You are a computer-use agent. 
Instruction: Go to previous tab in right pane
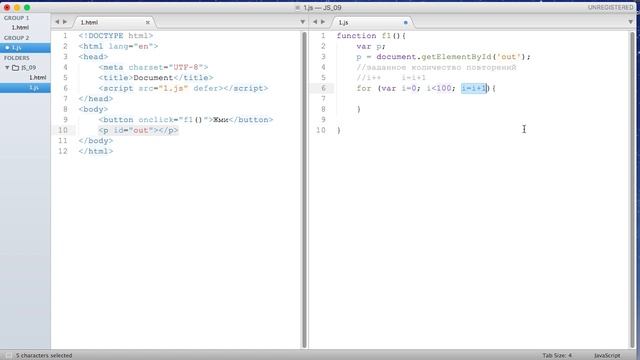coord(315,22)
